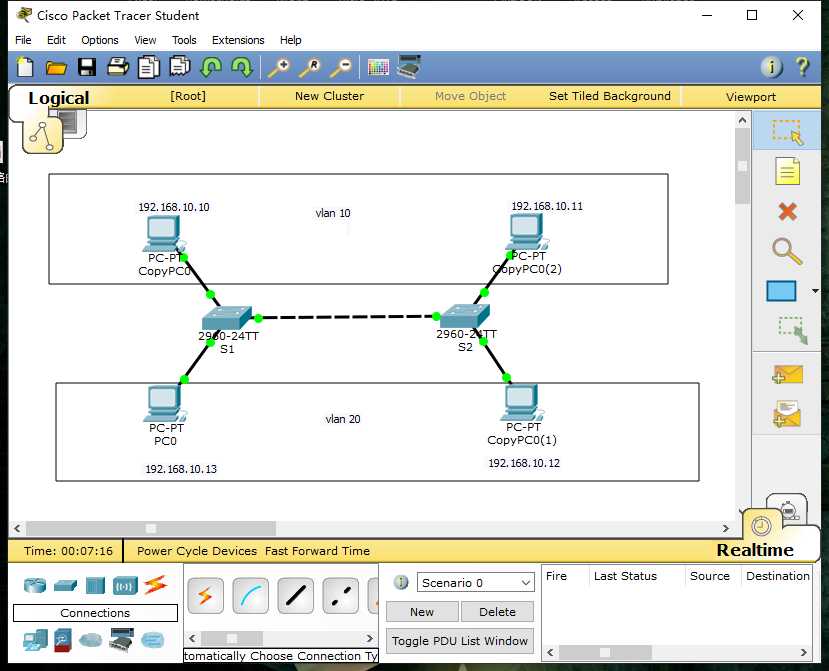Click the Undo green arrow icon
The height and width of the screenshot is (671, 829).
[x=211, y=67]
